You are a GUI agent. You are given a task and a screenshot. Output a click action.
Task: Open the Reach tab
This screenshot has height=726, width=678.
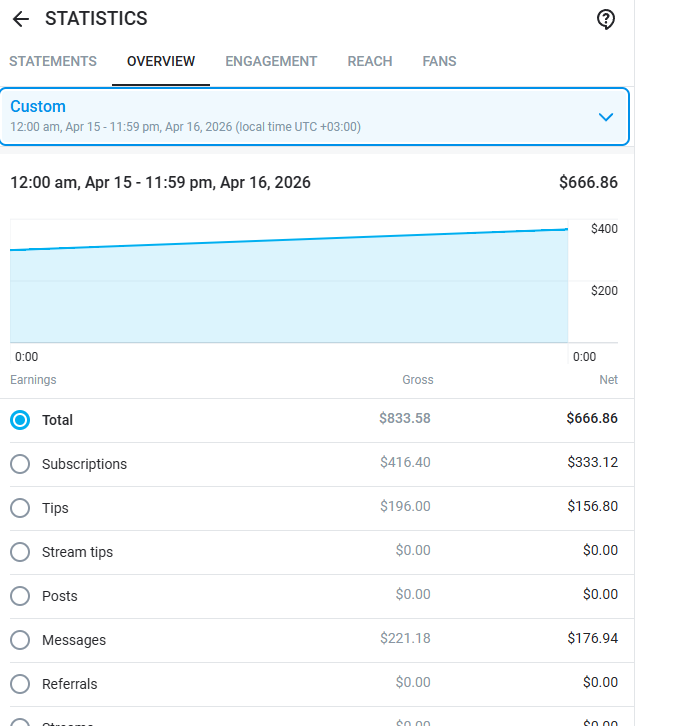click(x=370, y=62)
